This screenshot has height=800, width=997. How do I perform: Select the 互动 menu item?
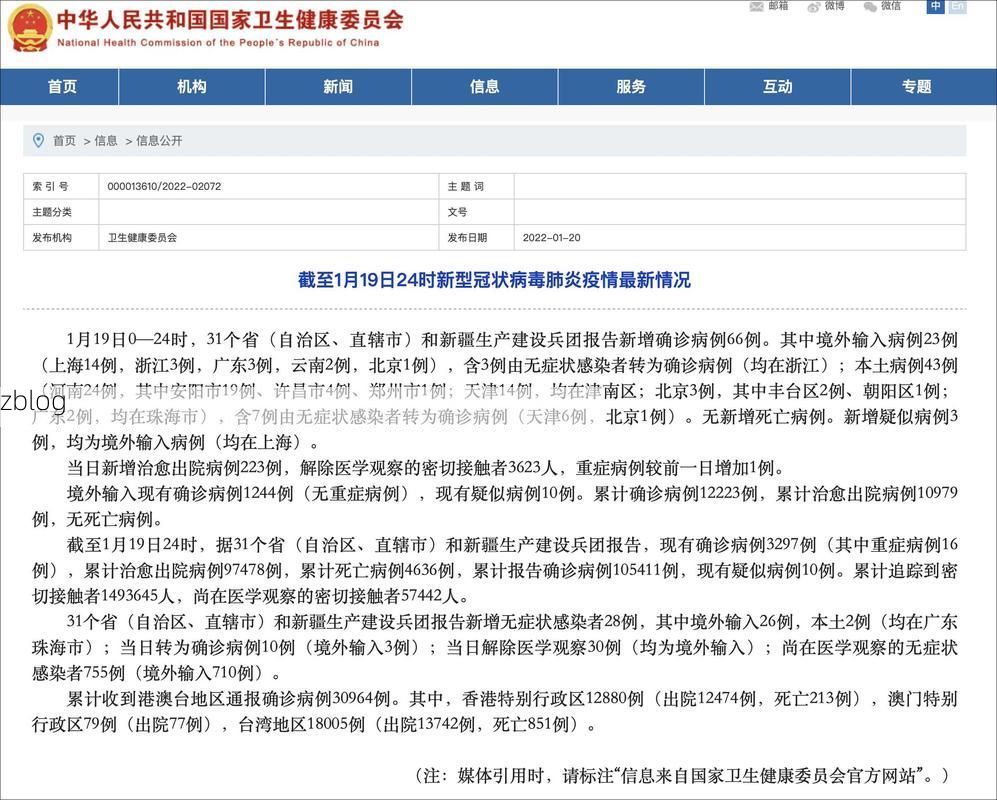point(777,87)
